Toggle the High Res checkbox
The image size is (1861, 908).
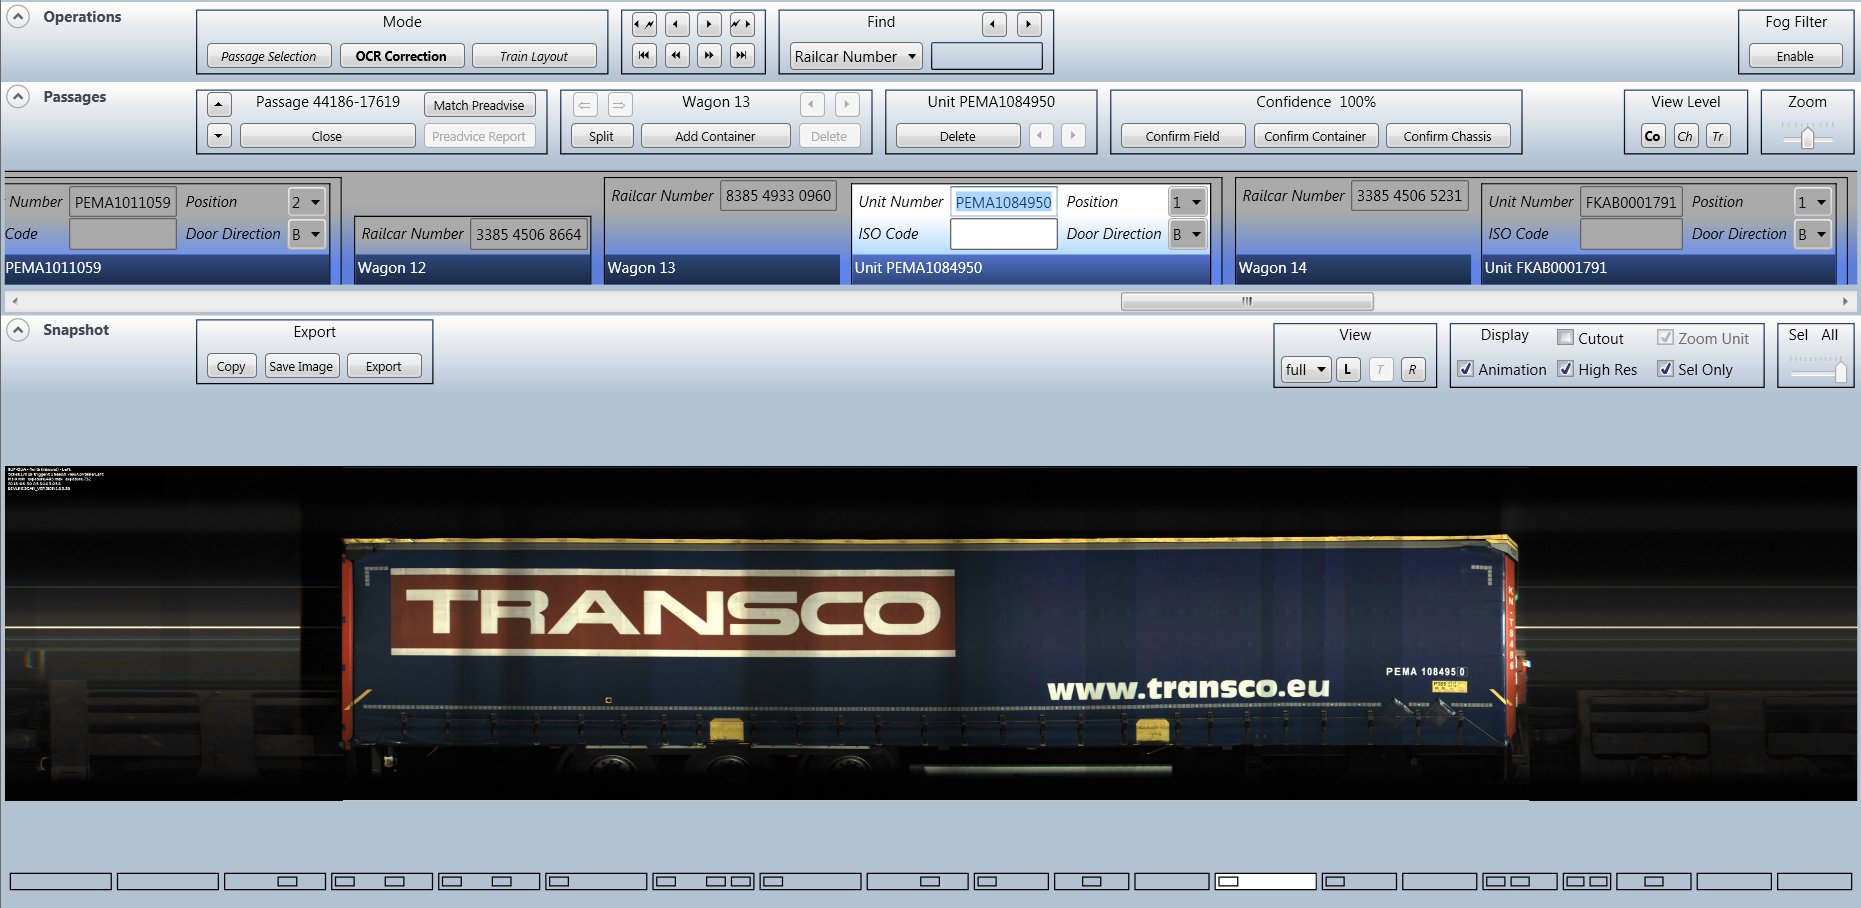[1566, 369]
